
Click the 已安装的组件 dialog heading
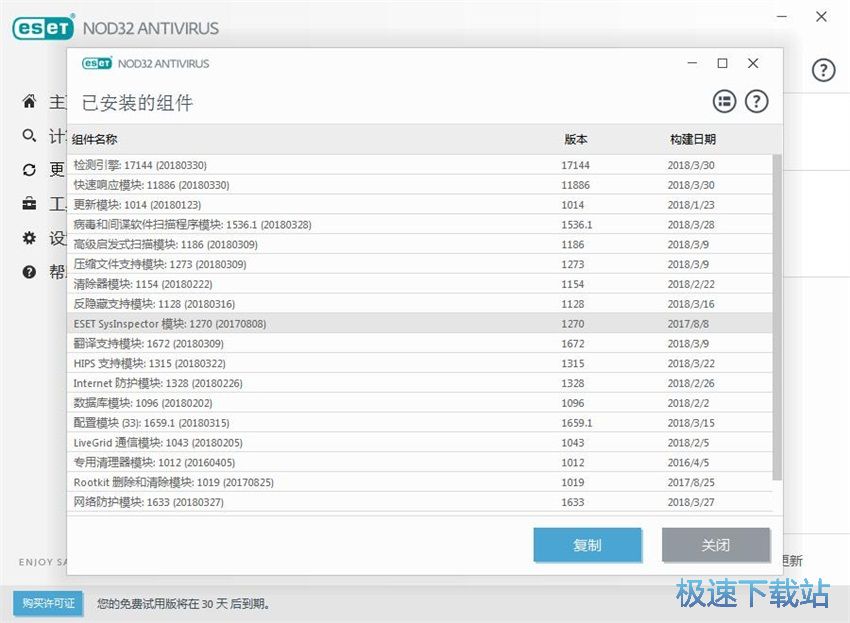click(137, 102)
